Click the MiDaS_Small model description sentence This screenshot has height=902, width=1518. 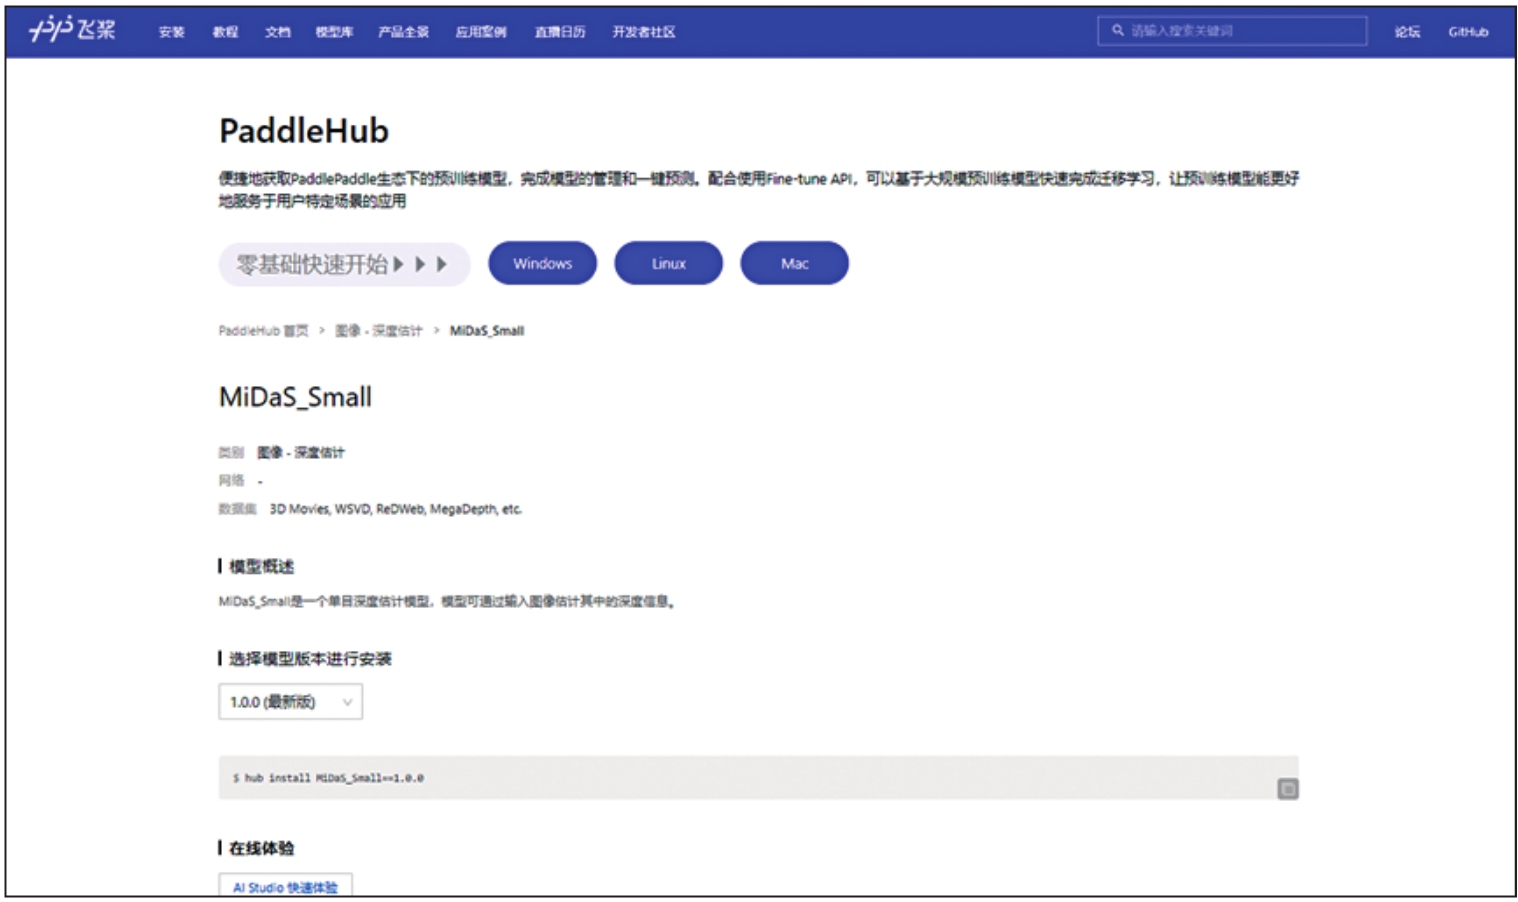pyautogui.click(x=447, y=602)
